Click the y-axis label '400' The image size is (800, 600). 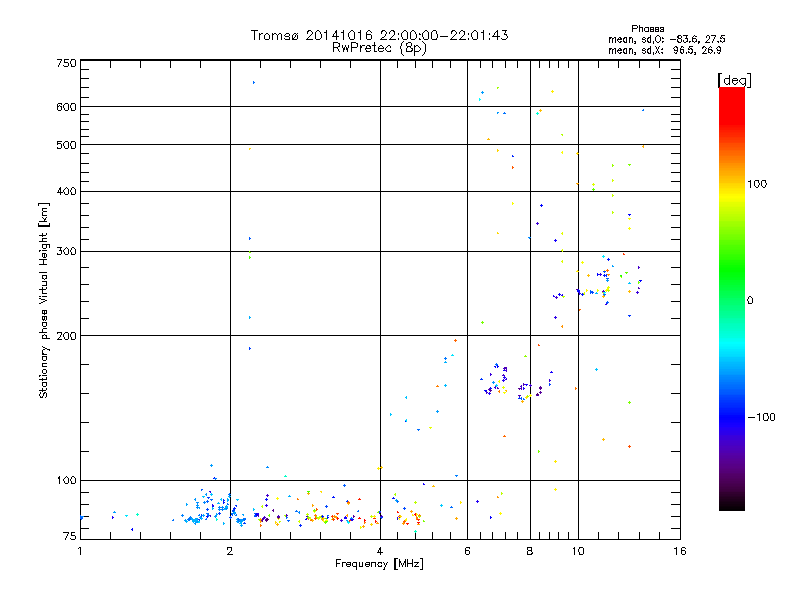[67, 191]
